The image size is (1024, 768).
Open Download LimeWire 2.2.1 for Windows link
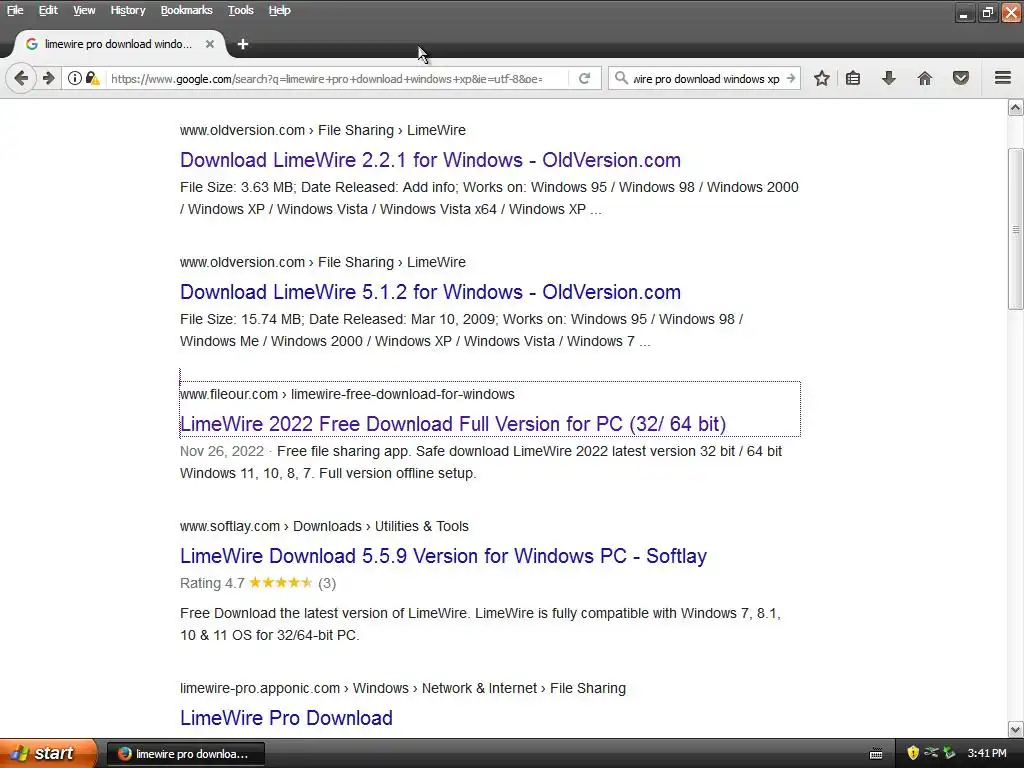pyautogui.click(x=430, y=160)
